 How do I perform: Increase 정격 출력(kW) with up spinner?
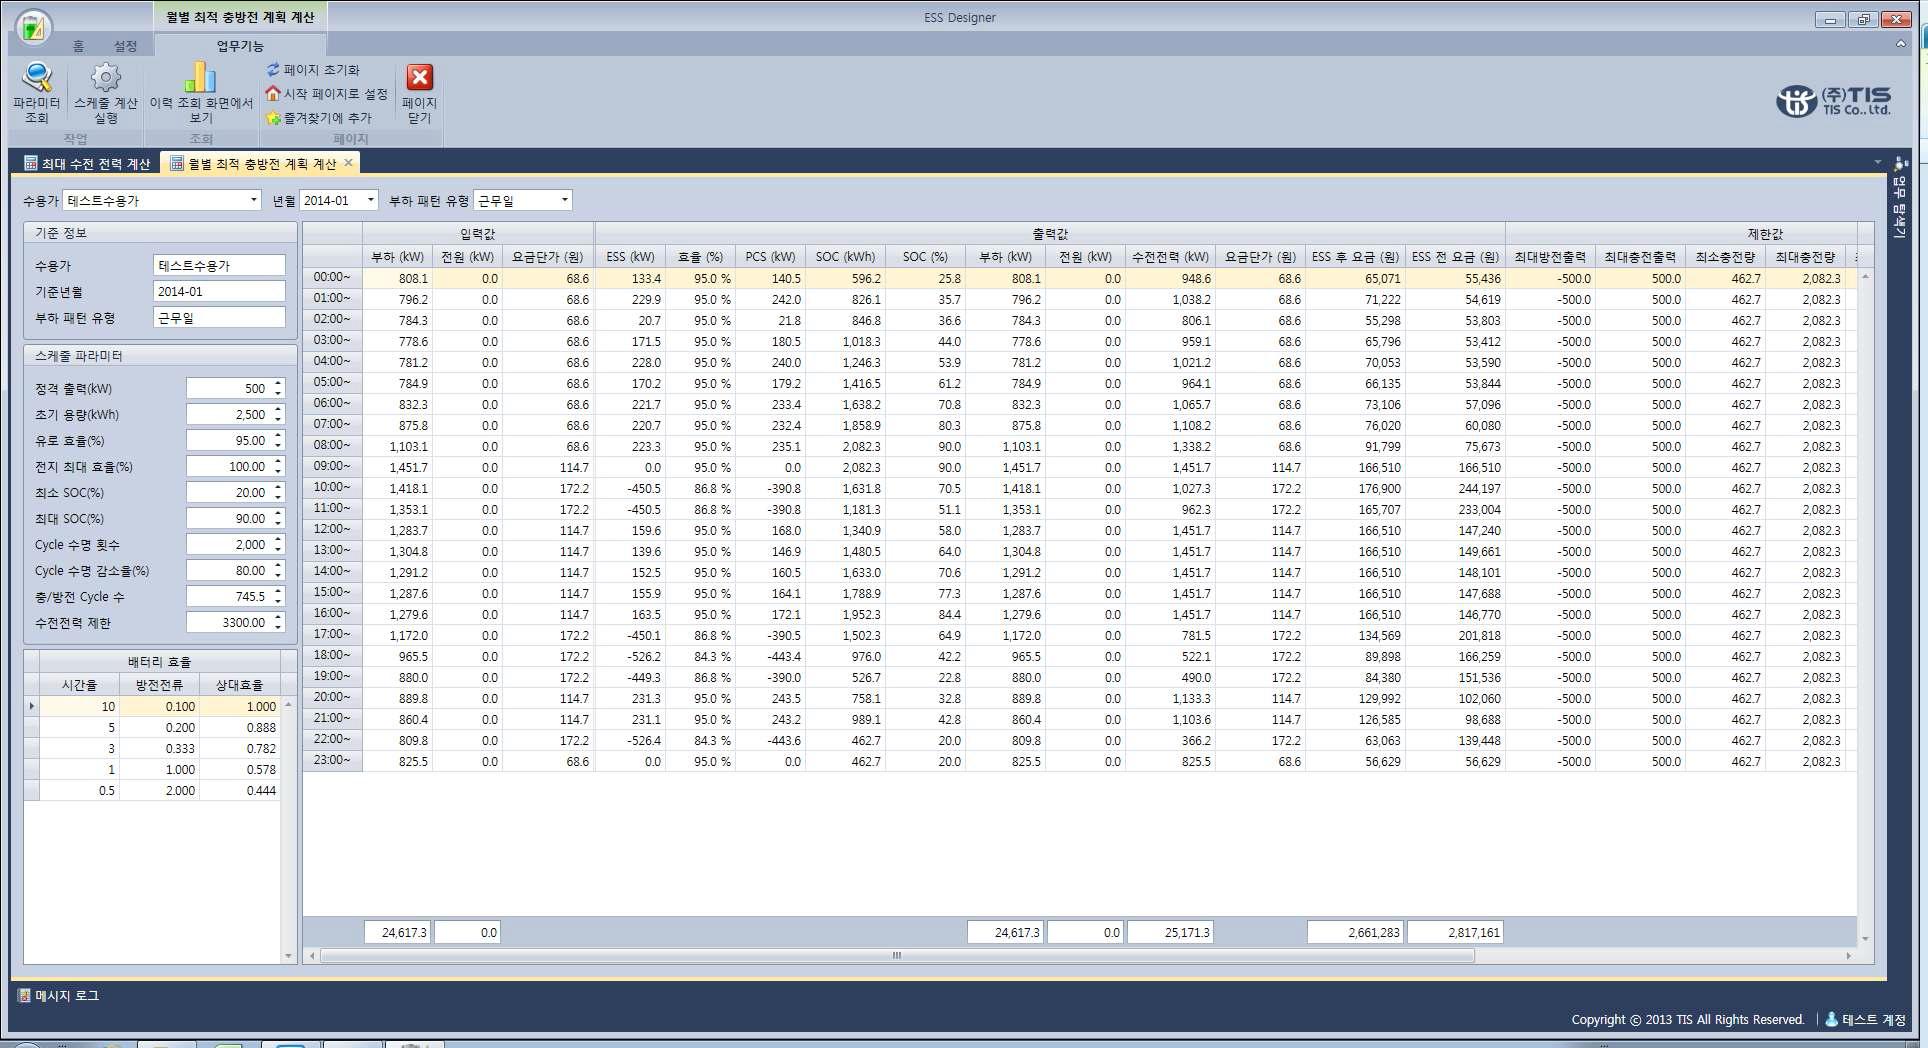coord(278,383)
